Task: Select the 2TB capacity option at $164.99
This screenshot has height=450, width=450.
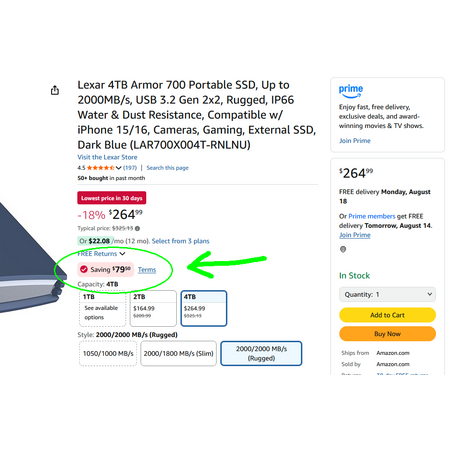Action: [x=153, y=308]
